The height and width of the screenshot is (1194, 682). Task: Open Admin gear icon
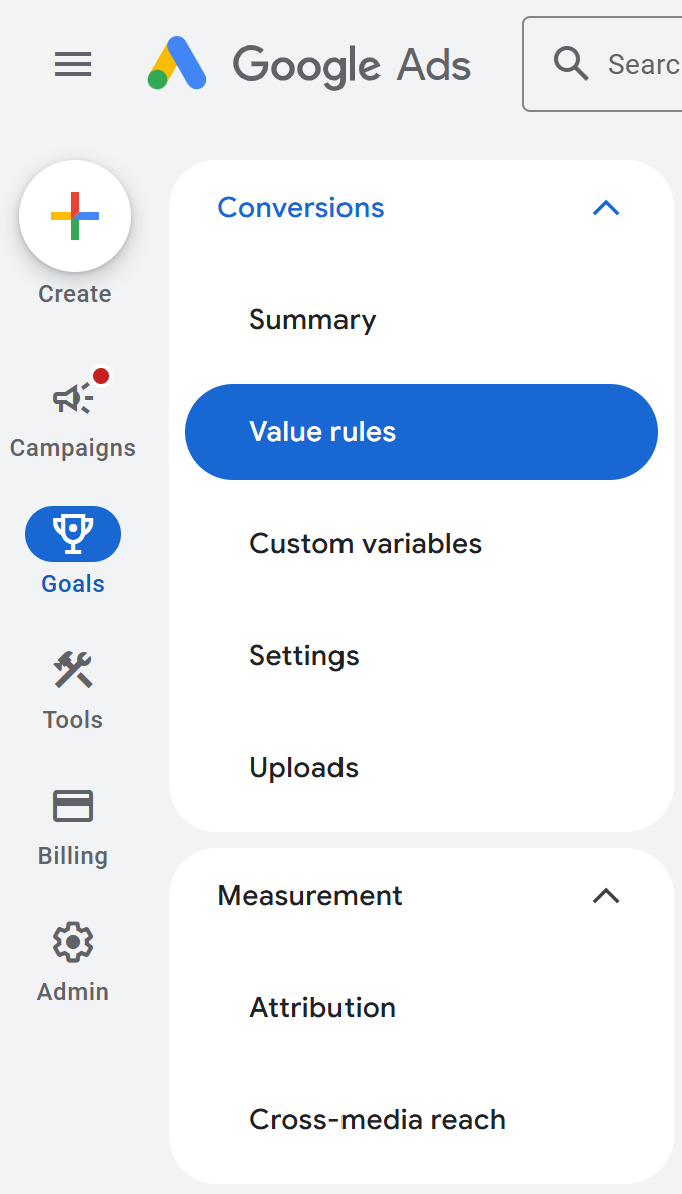[x=73, y=942]
